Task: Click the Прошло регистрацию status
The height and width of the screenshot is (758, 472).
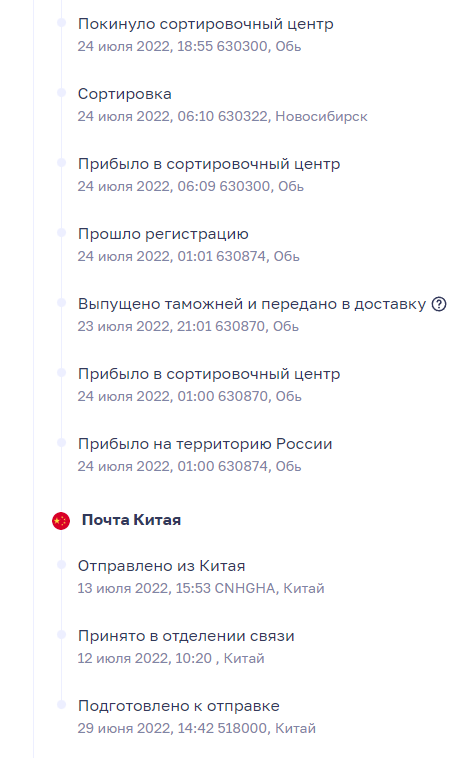Action: (163, 234)
